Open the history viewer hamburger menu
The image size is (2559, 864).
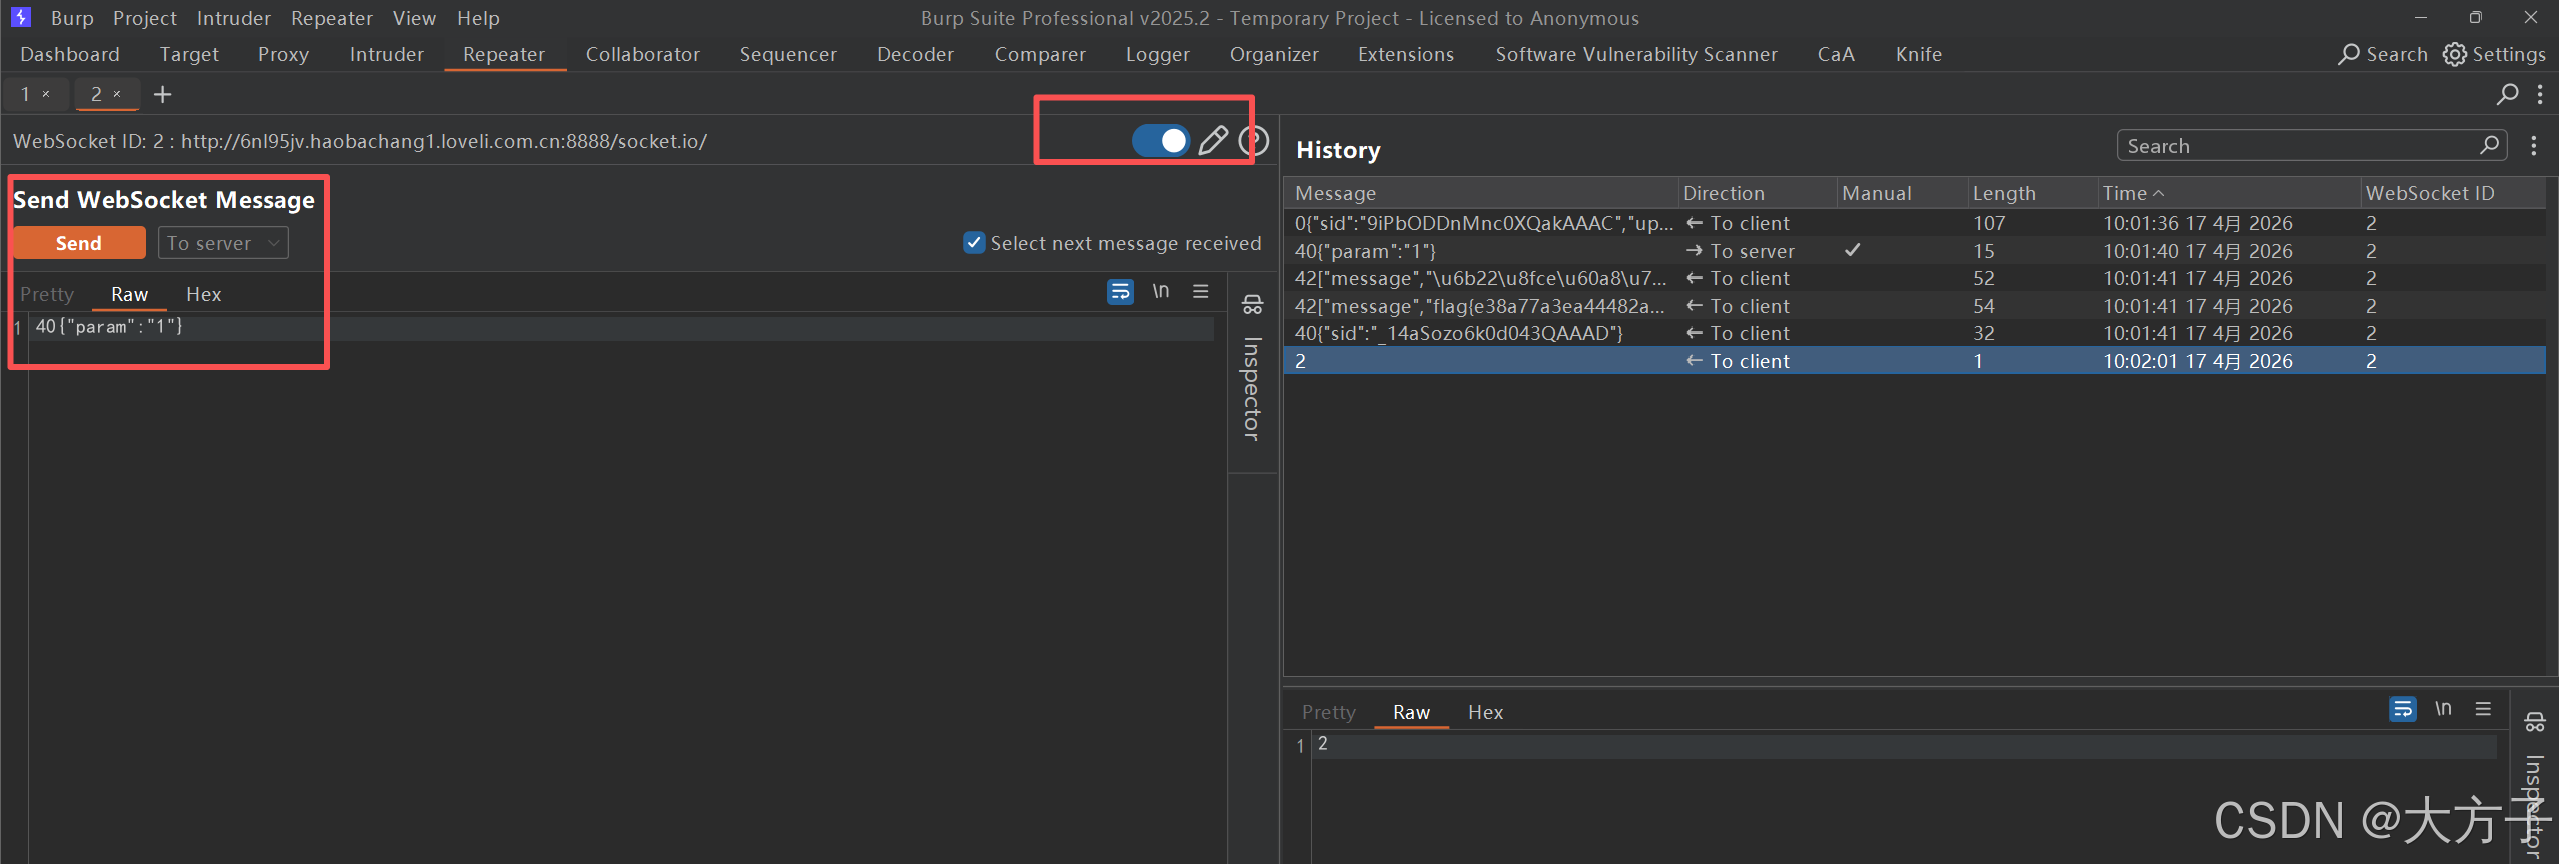tap(2483, 709)
